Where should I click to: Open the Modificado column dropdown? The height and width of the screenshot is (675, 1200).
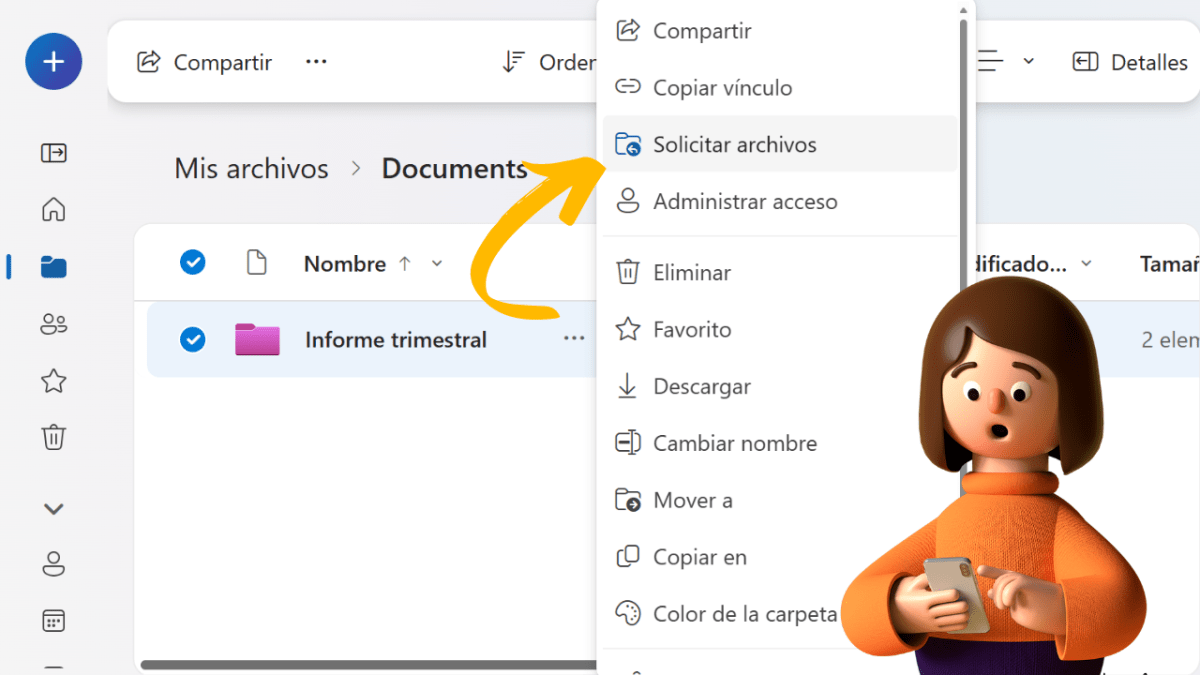pos(1087,263)
